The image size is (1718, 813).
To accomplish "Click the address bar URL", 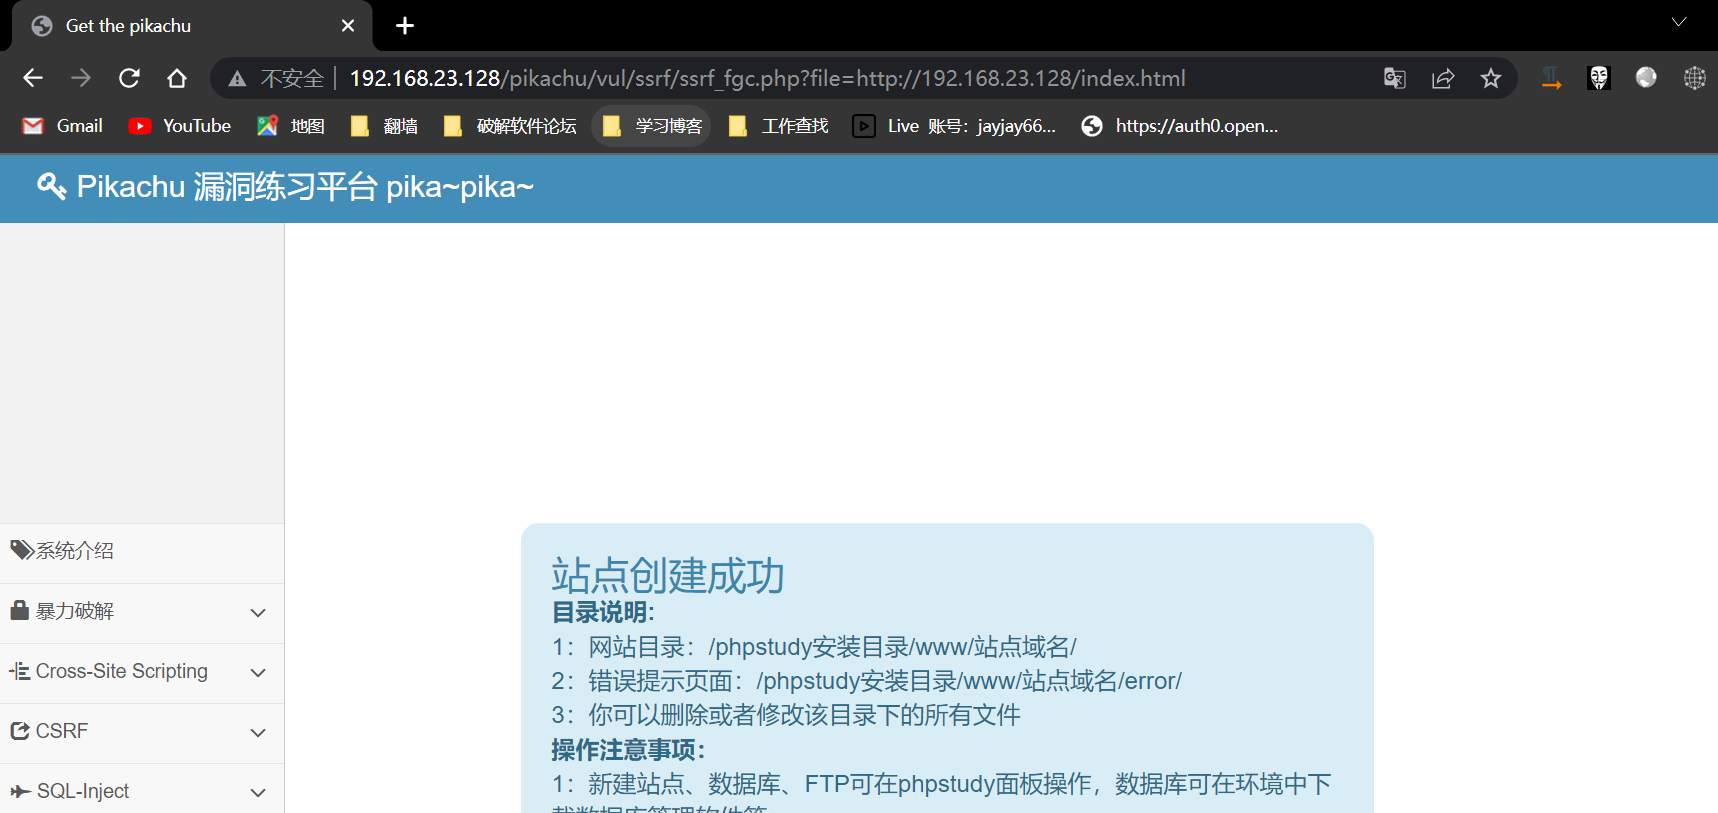I will 766,78.
